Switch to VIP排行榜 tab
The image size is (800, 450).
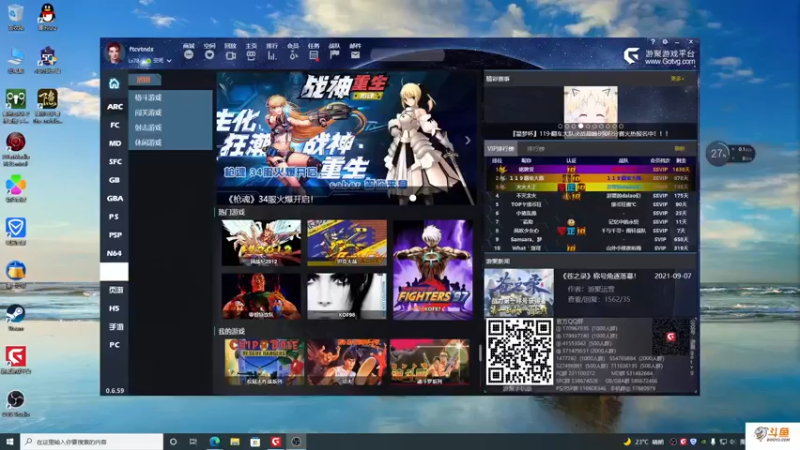click(501, 149)
